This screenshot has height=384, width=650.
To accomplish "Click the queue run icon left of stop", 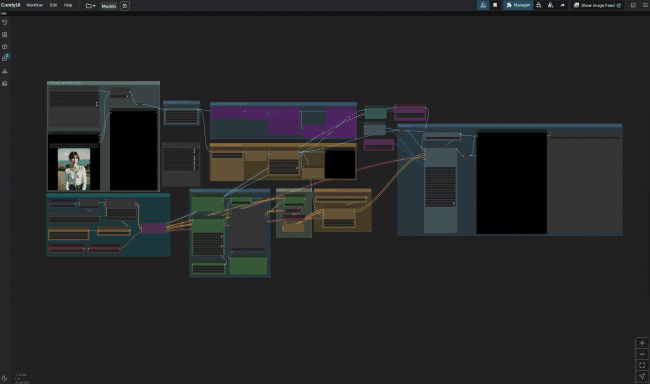I will click(483, 5).
